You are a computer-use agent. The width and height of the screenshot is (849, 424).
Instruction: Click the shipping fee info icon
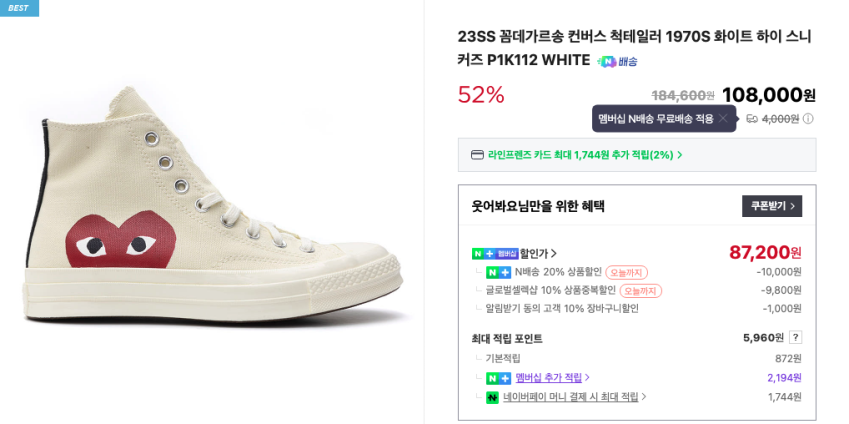[808, 119]
